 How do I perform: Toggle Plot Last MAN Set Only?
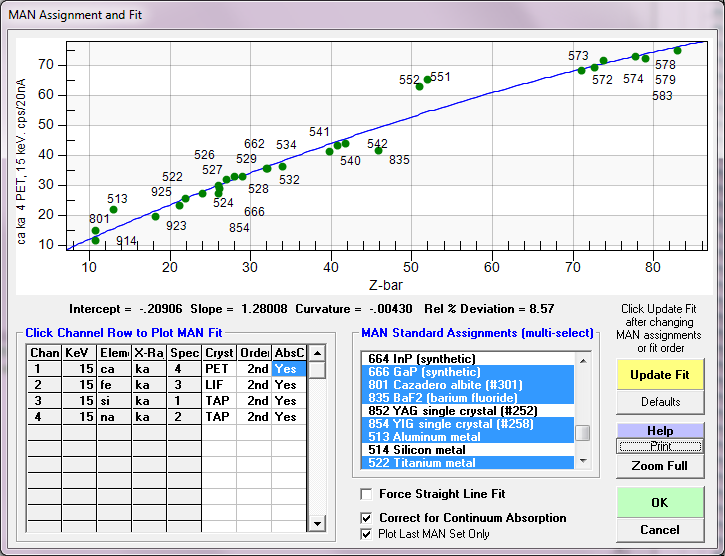coord(367,534)
